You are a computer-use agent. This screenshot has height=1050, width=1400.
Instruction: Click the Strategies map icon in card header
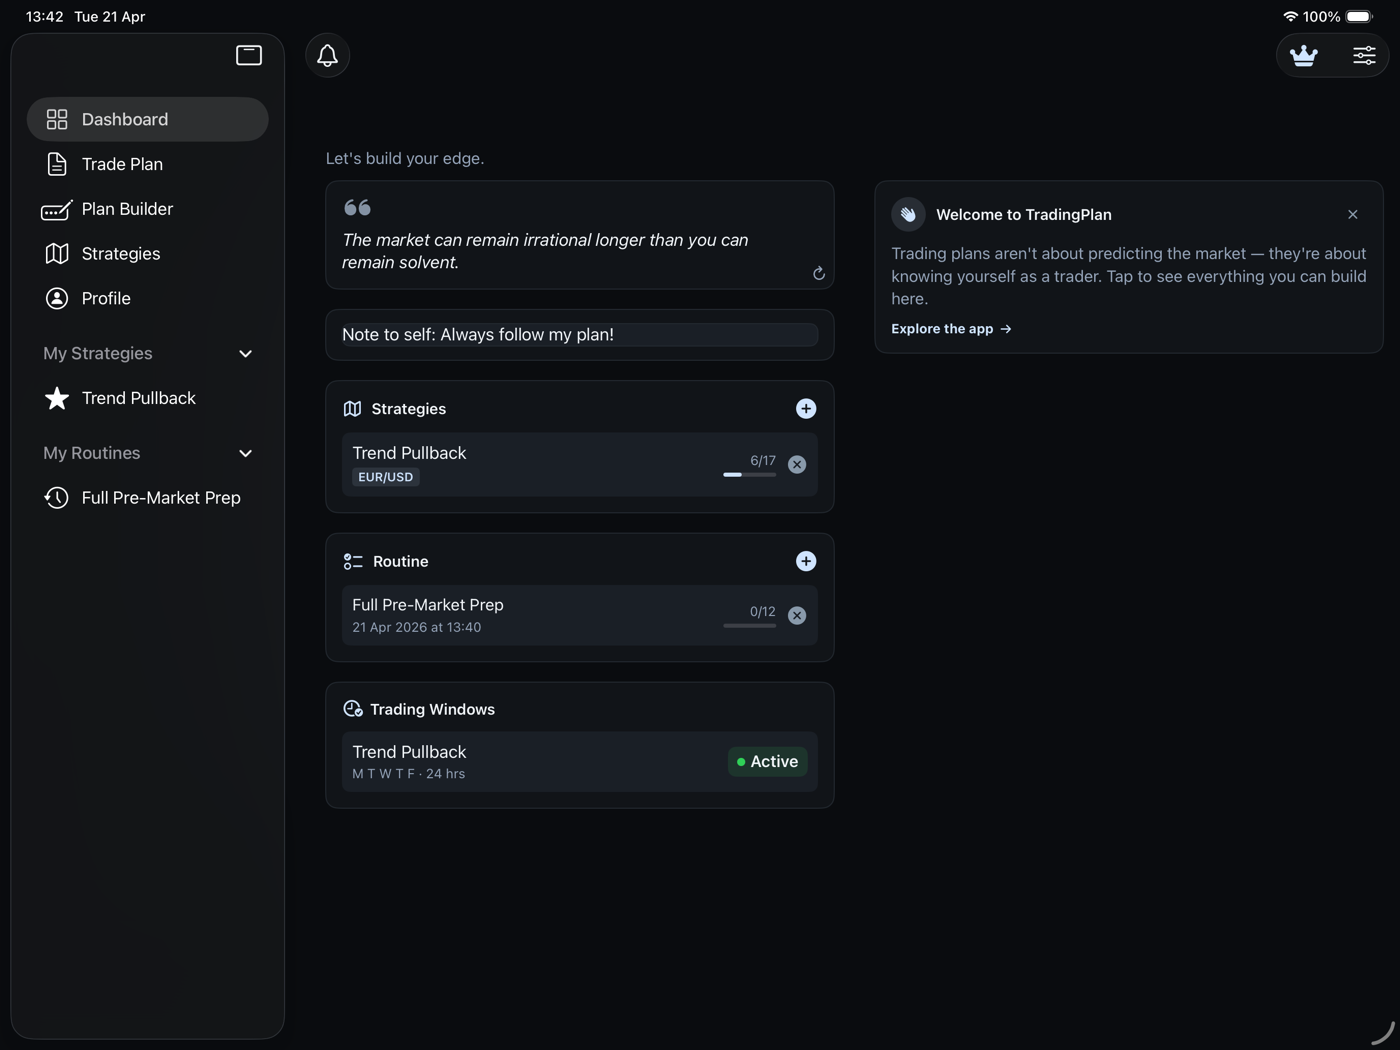click(x=352, y=409)
